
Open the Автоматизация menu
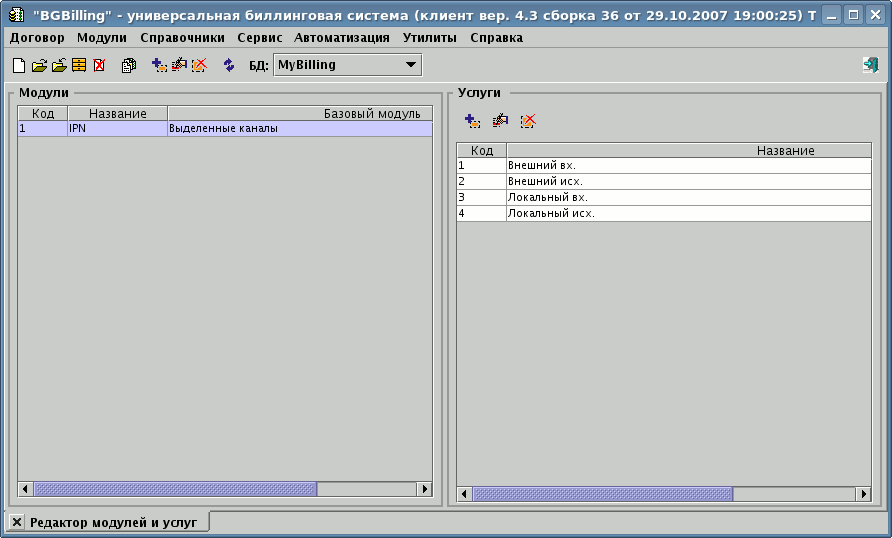(342, 38)
